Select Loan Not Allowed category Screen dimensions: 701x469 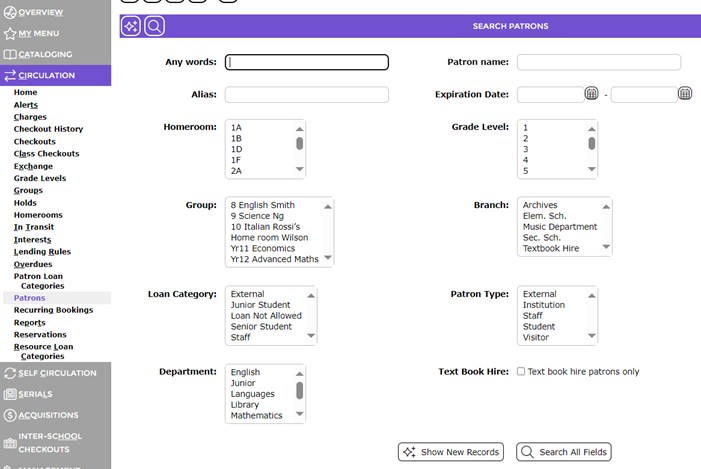point(267,316)
